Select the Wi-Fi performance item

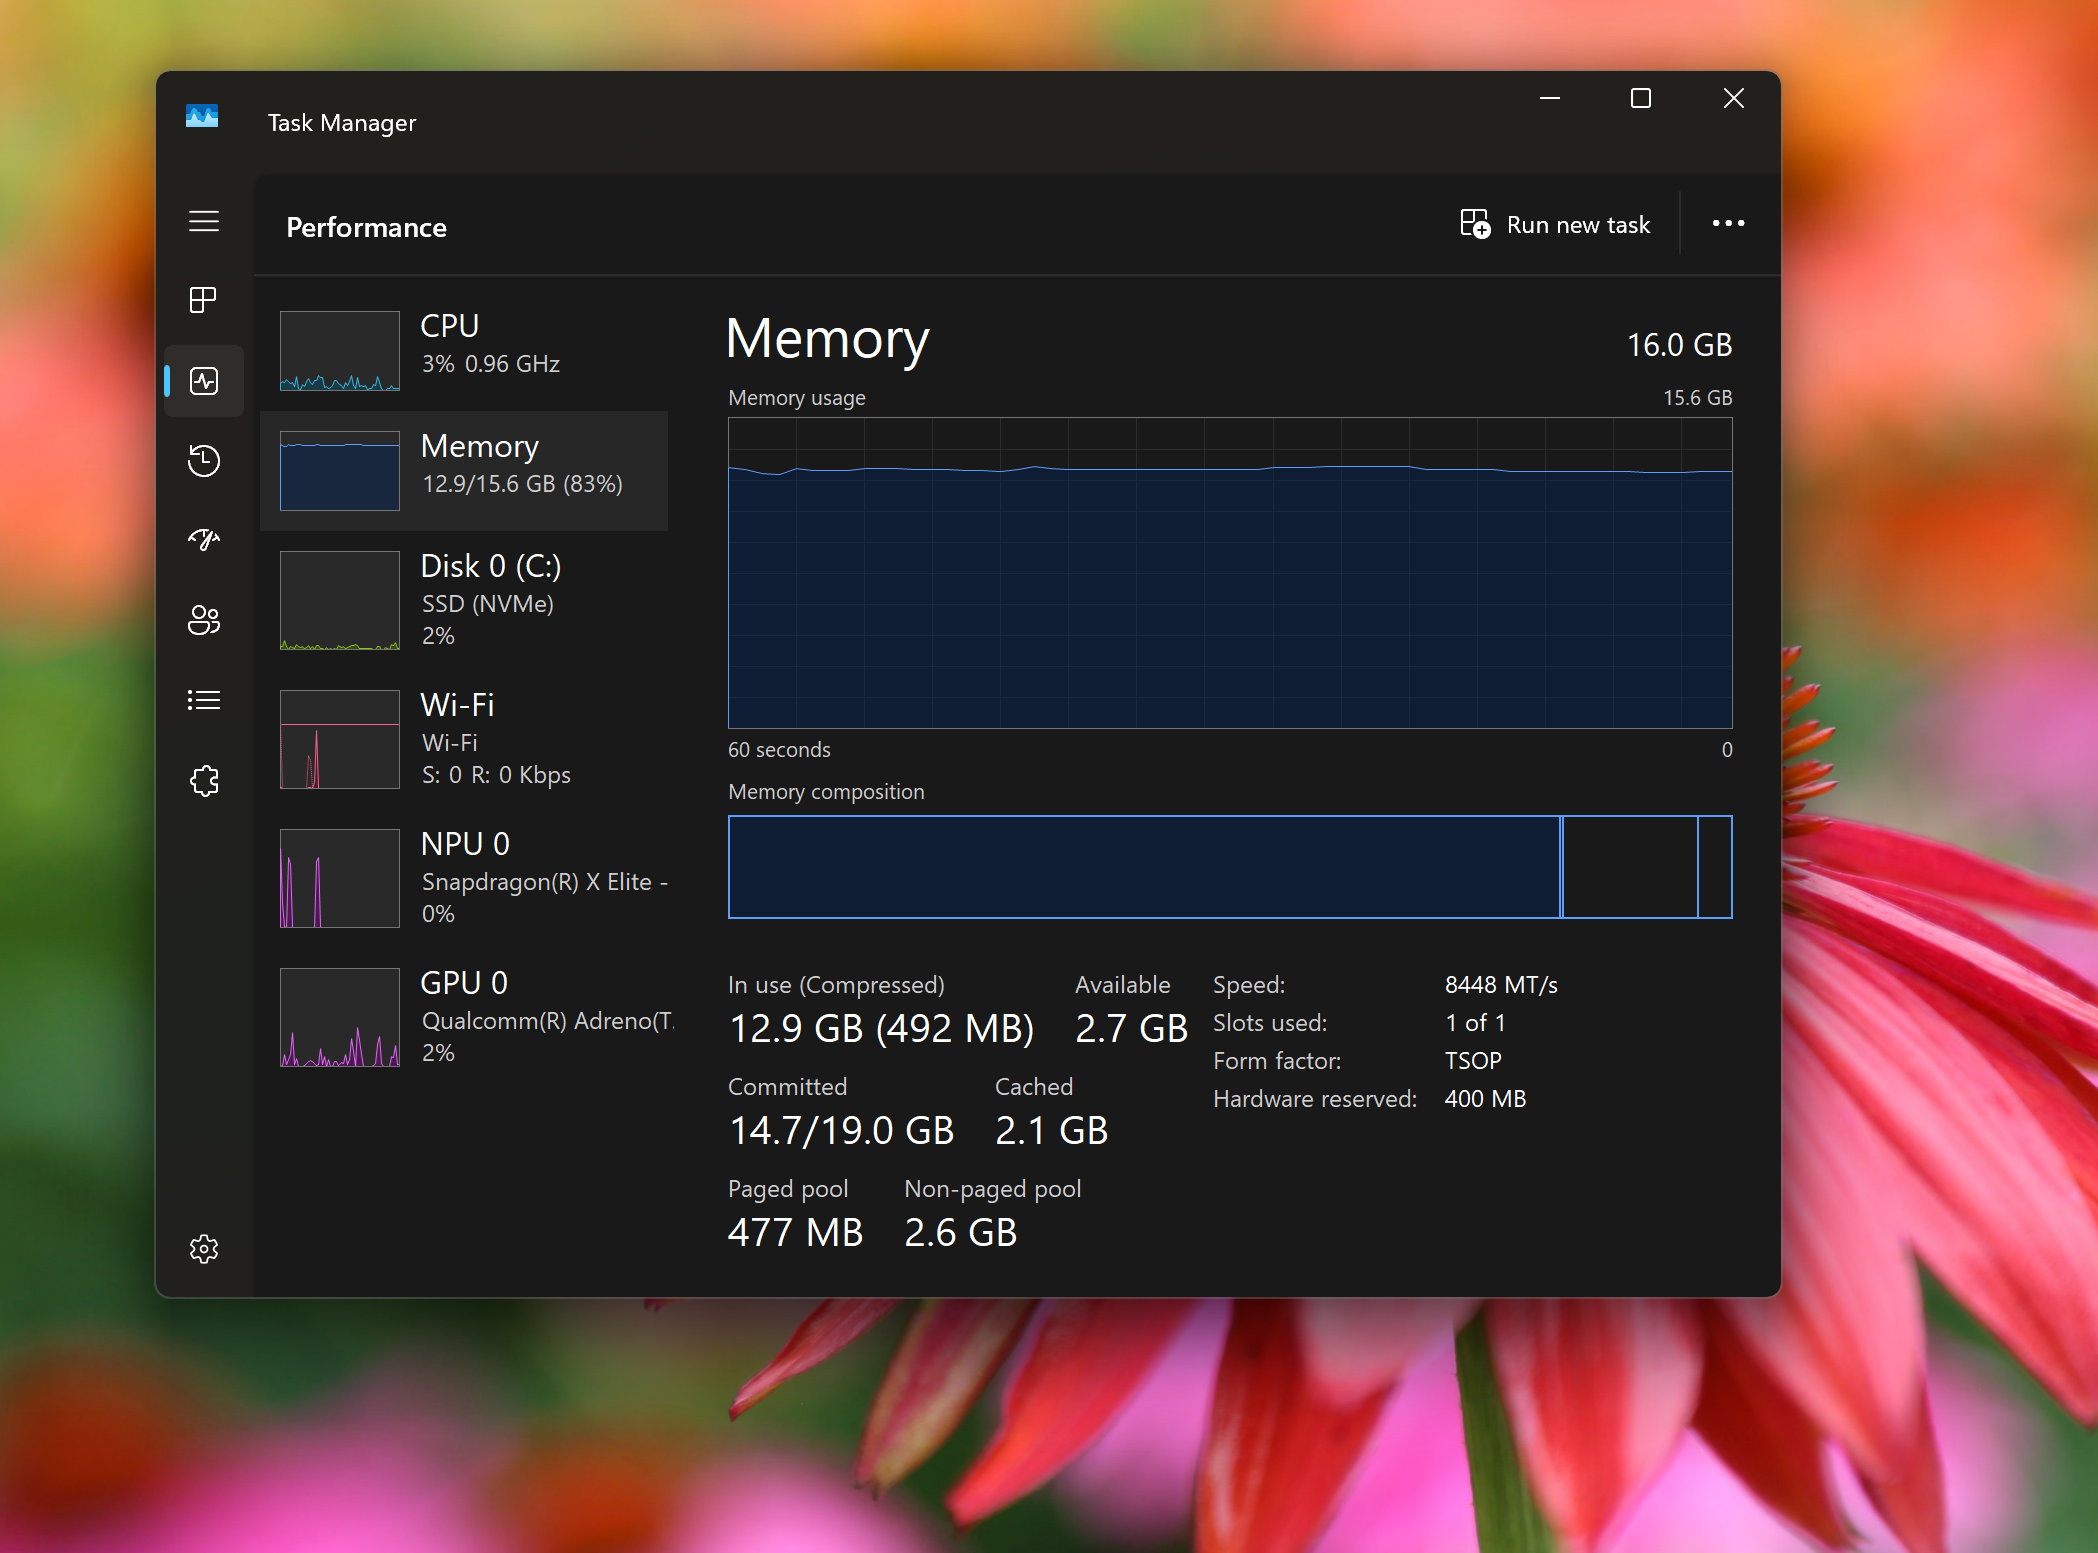pyautogui.click(x=464, y=739)
